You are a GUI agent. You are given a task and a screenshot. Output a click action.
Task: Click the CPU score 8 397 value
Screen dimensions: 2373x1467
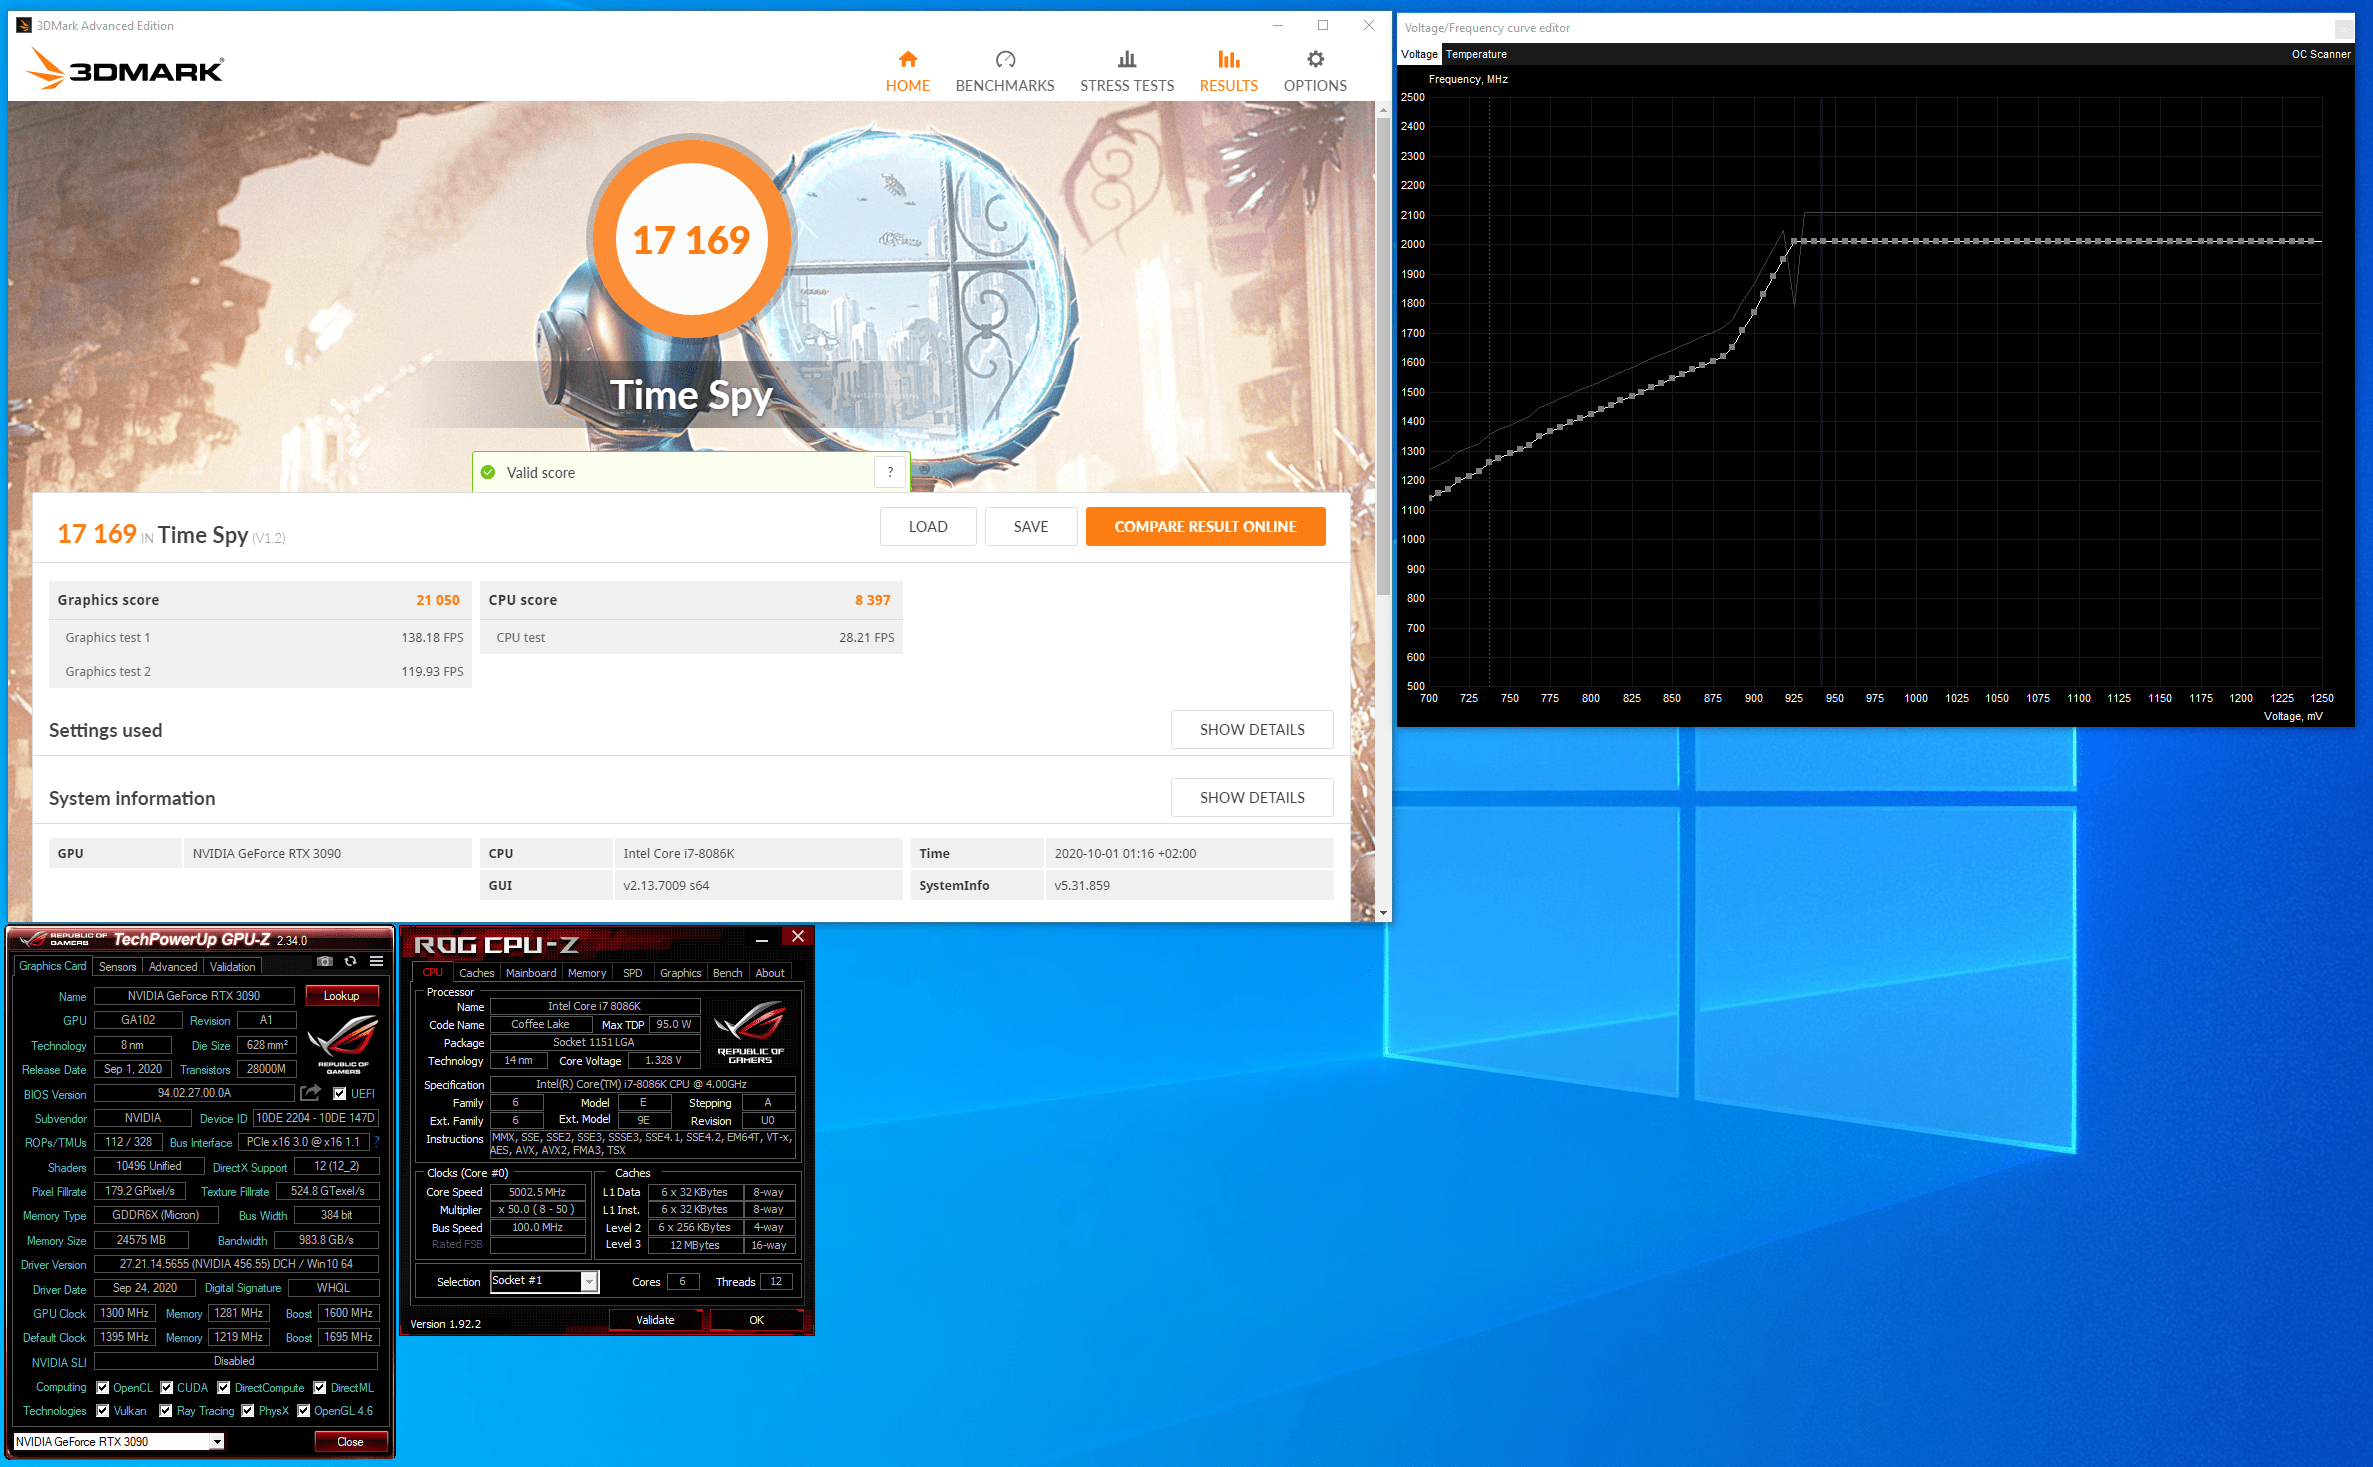[x=872, y=600]
